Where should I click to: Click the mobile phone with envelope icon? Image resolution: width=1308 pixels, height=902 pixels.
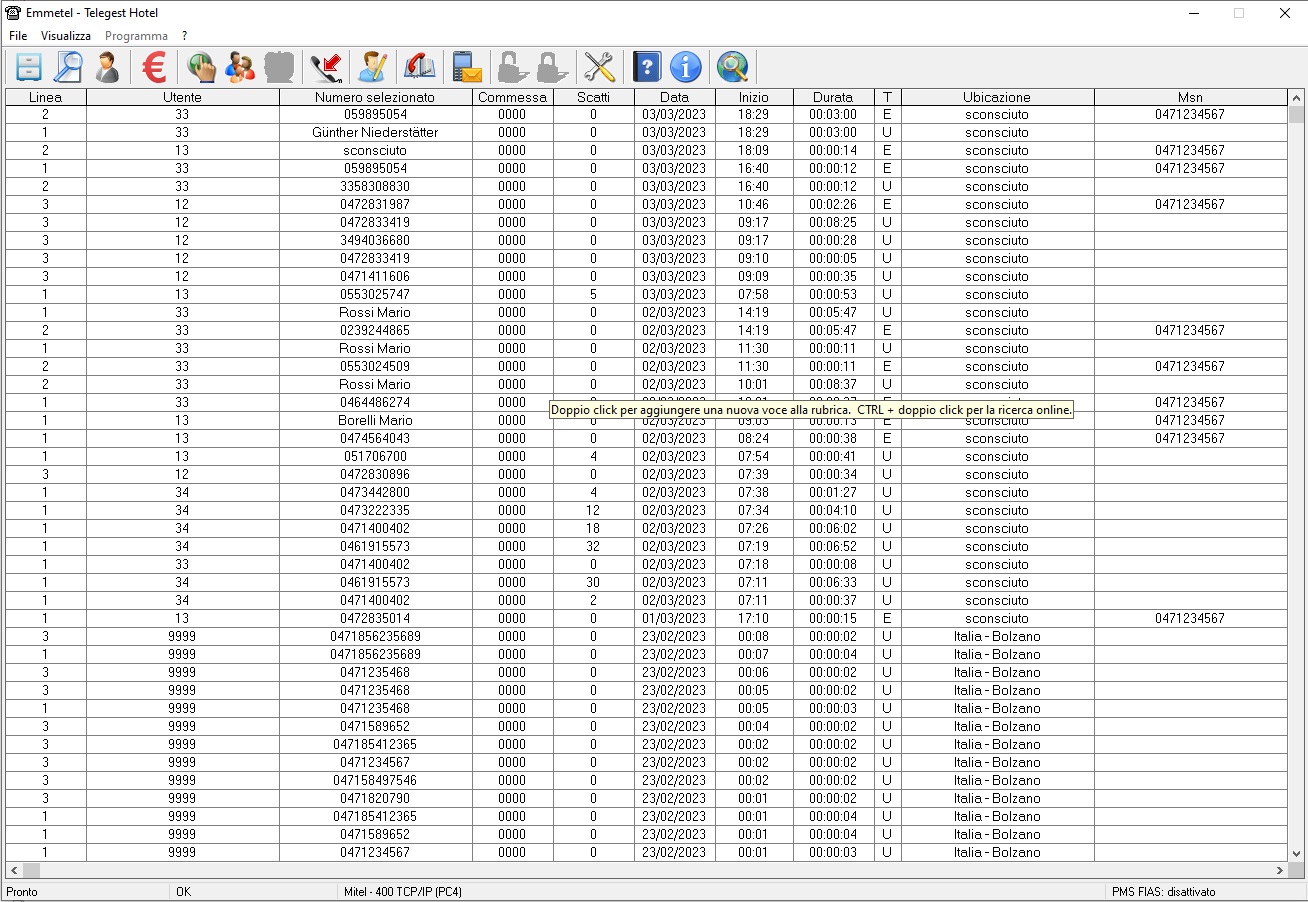click(x=466, y=68)
